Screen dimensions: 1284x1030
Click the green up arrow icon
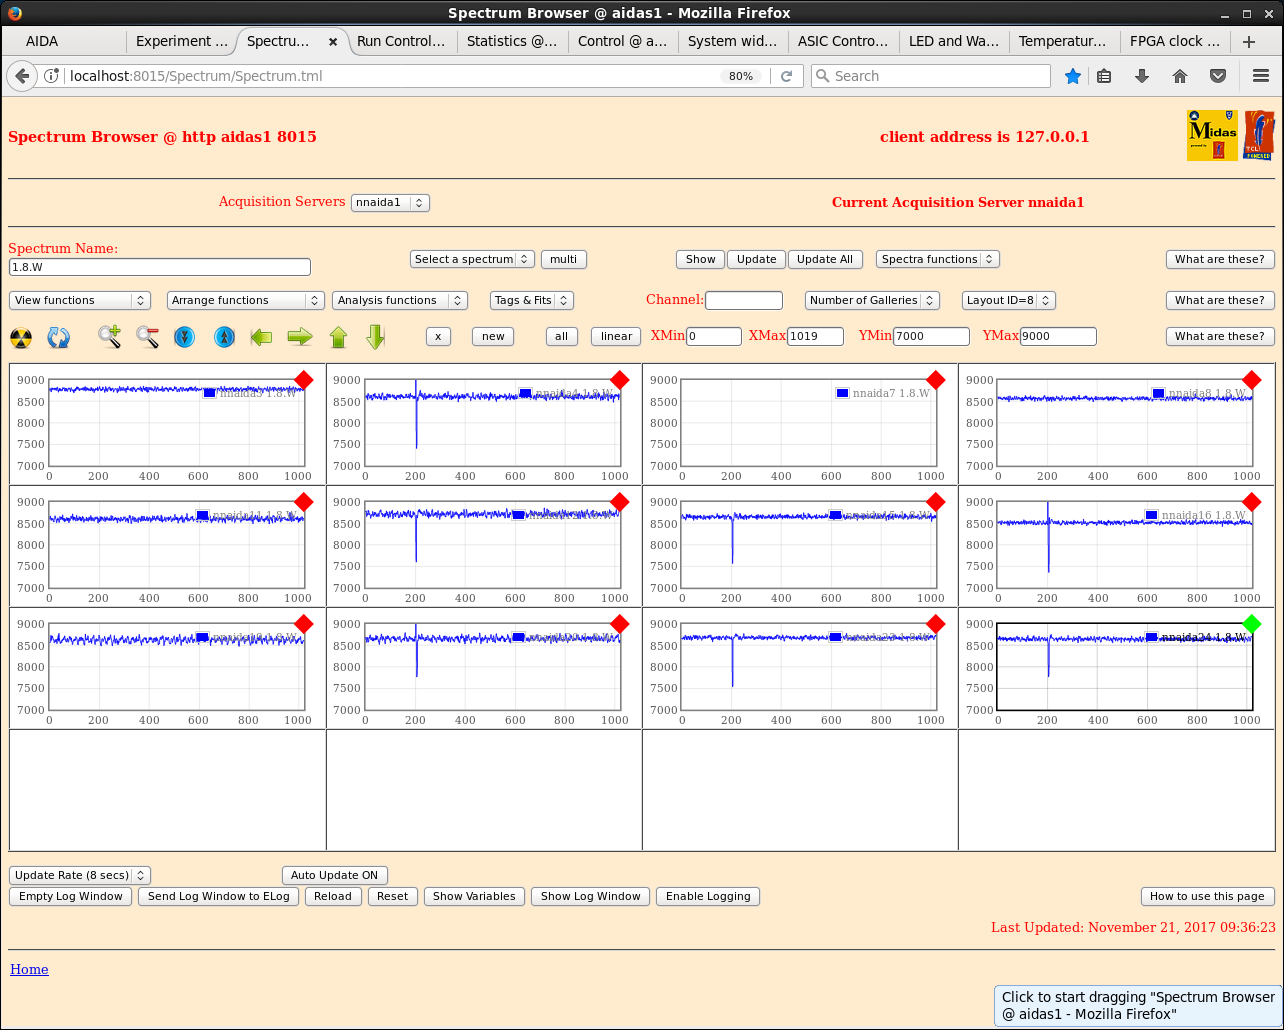pos(338,337)
